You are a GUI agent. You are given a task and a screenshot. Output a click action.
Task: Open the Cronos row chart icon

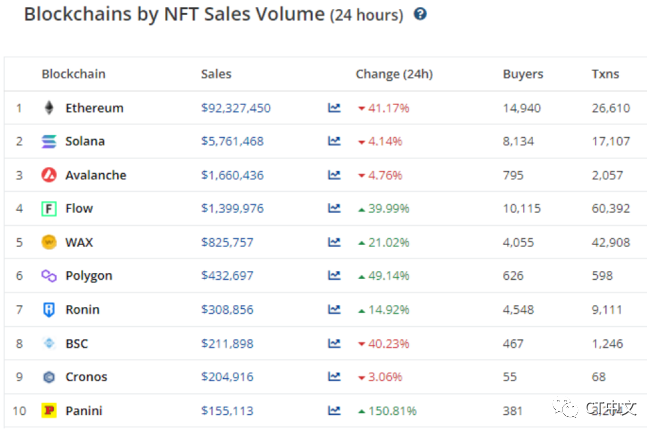click(334, 377)
